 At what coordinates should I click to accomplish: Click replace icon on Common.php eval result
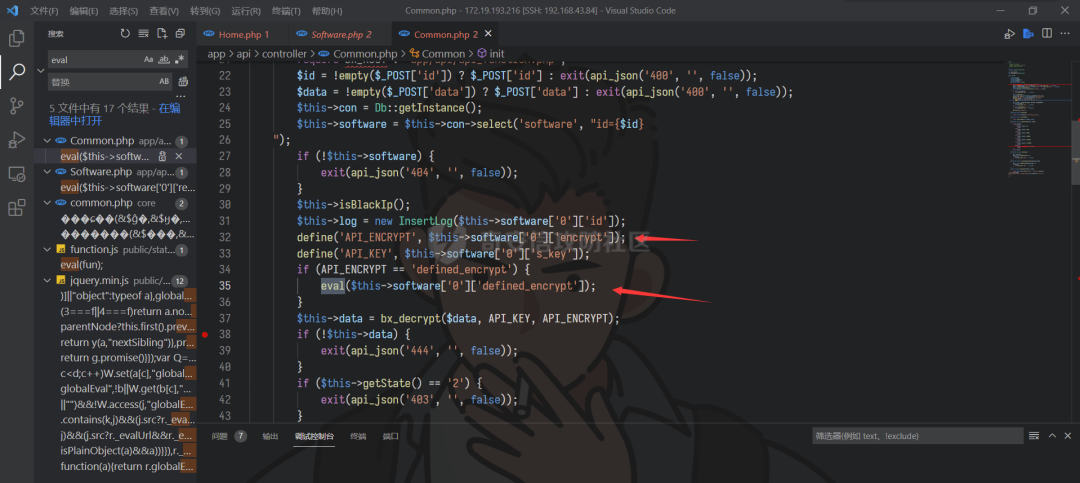[x=162, y=156]
